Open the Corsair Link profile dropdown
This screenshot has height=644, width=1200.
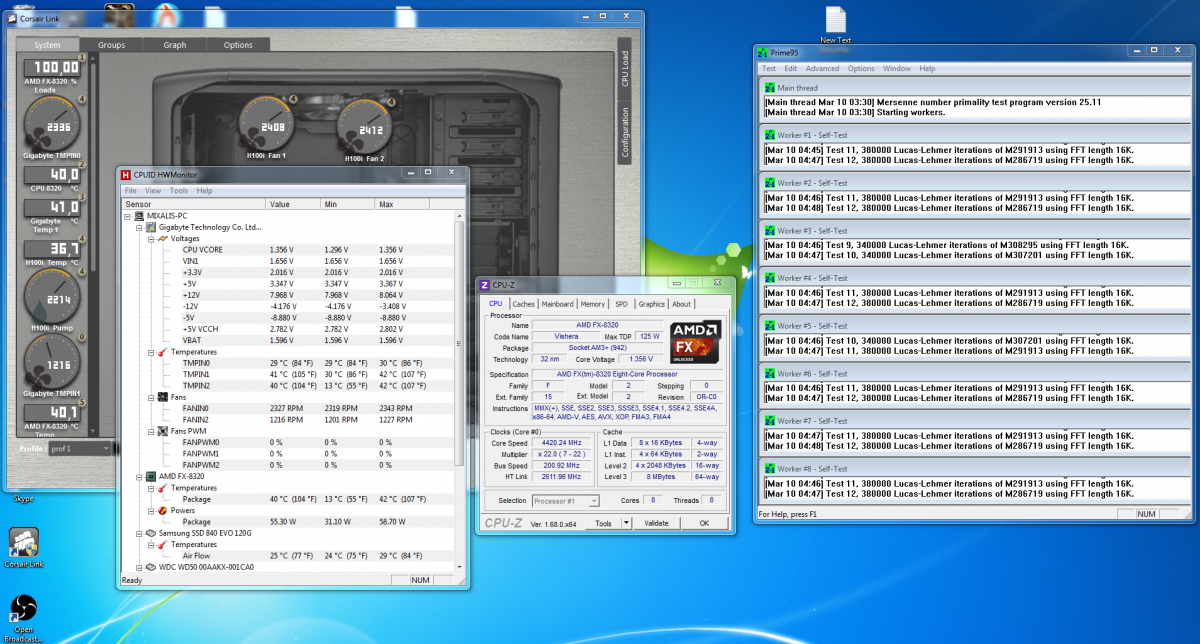tap(80, 449)
